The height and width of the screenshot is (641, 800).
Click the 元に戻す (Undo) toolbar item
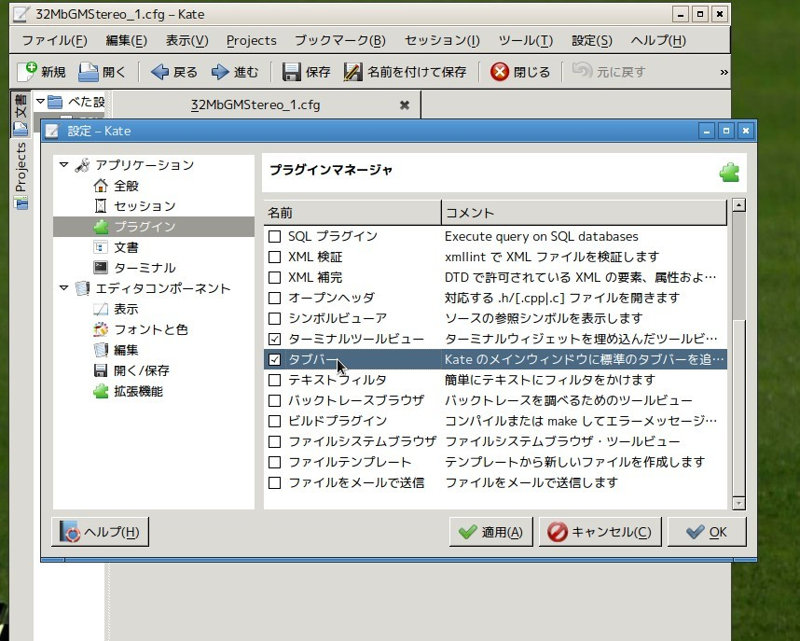(x=608, y=72)
